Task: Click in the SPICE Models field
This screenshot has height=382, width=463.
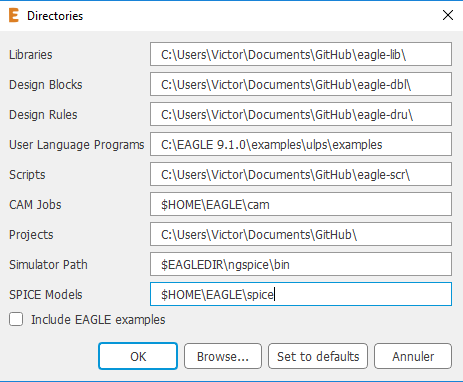Action: pyautogui.click(x=301, y=294)
